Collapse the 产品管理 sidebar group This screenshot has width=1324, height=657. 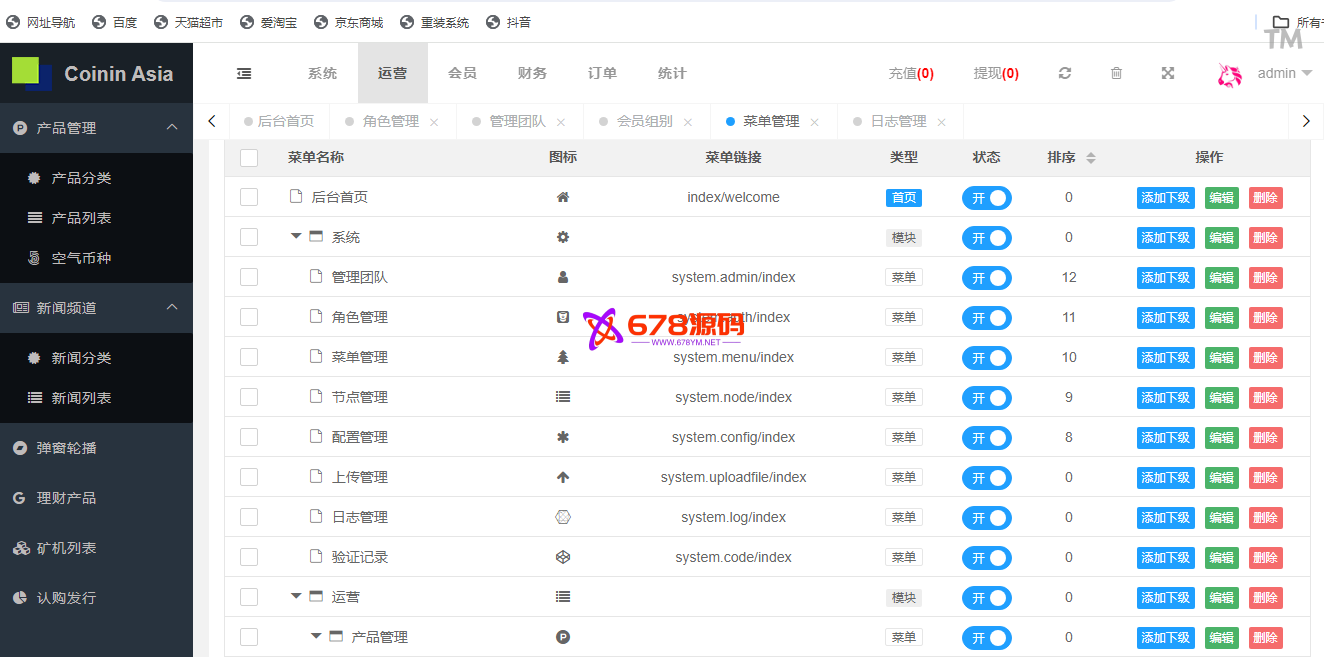pos(171,128)
